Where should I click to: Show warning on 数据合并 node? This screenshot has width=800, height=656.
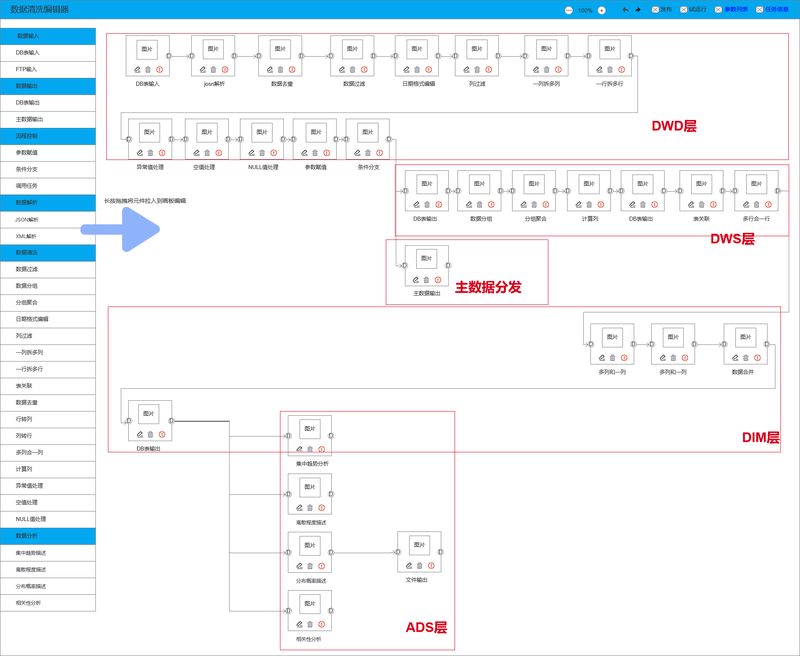(757, 358)
